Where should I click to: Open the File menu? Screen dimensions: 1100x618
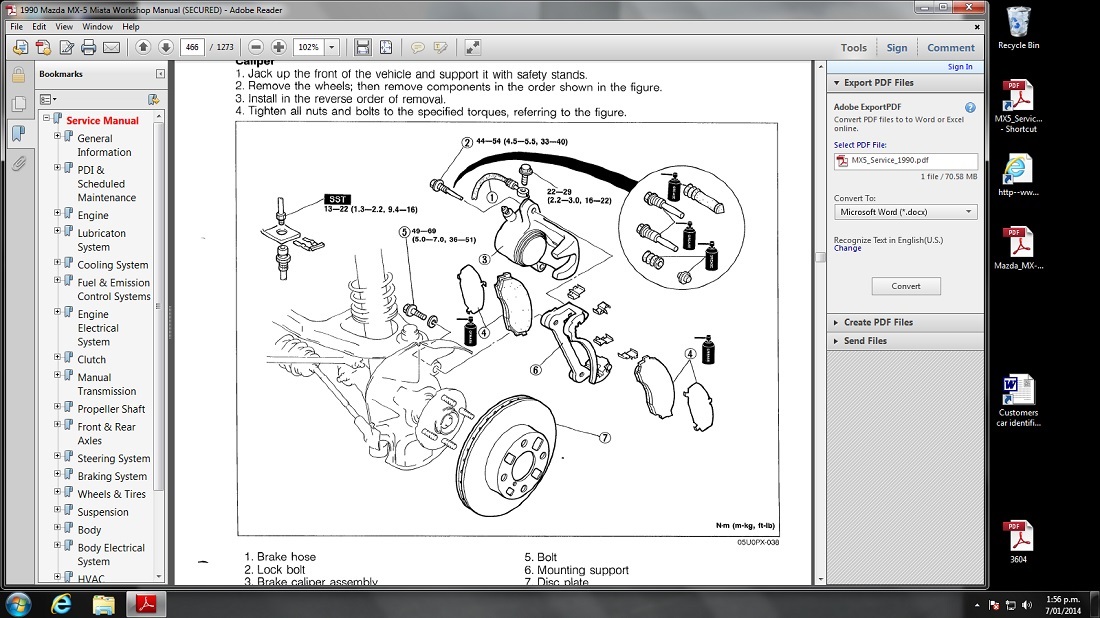[16, 27]
